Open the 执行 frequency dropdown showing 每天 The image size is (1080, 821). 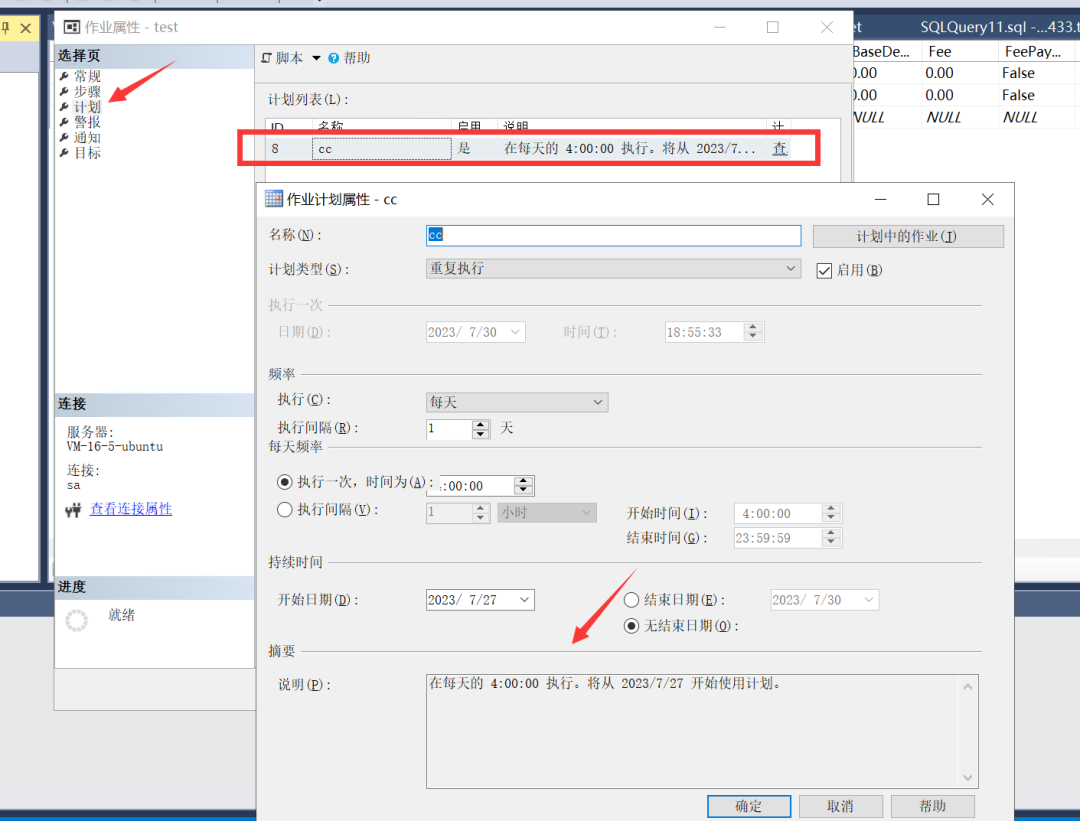point(517,402)
